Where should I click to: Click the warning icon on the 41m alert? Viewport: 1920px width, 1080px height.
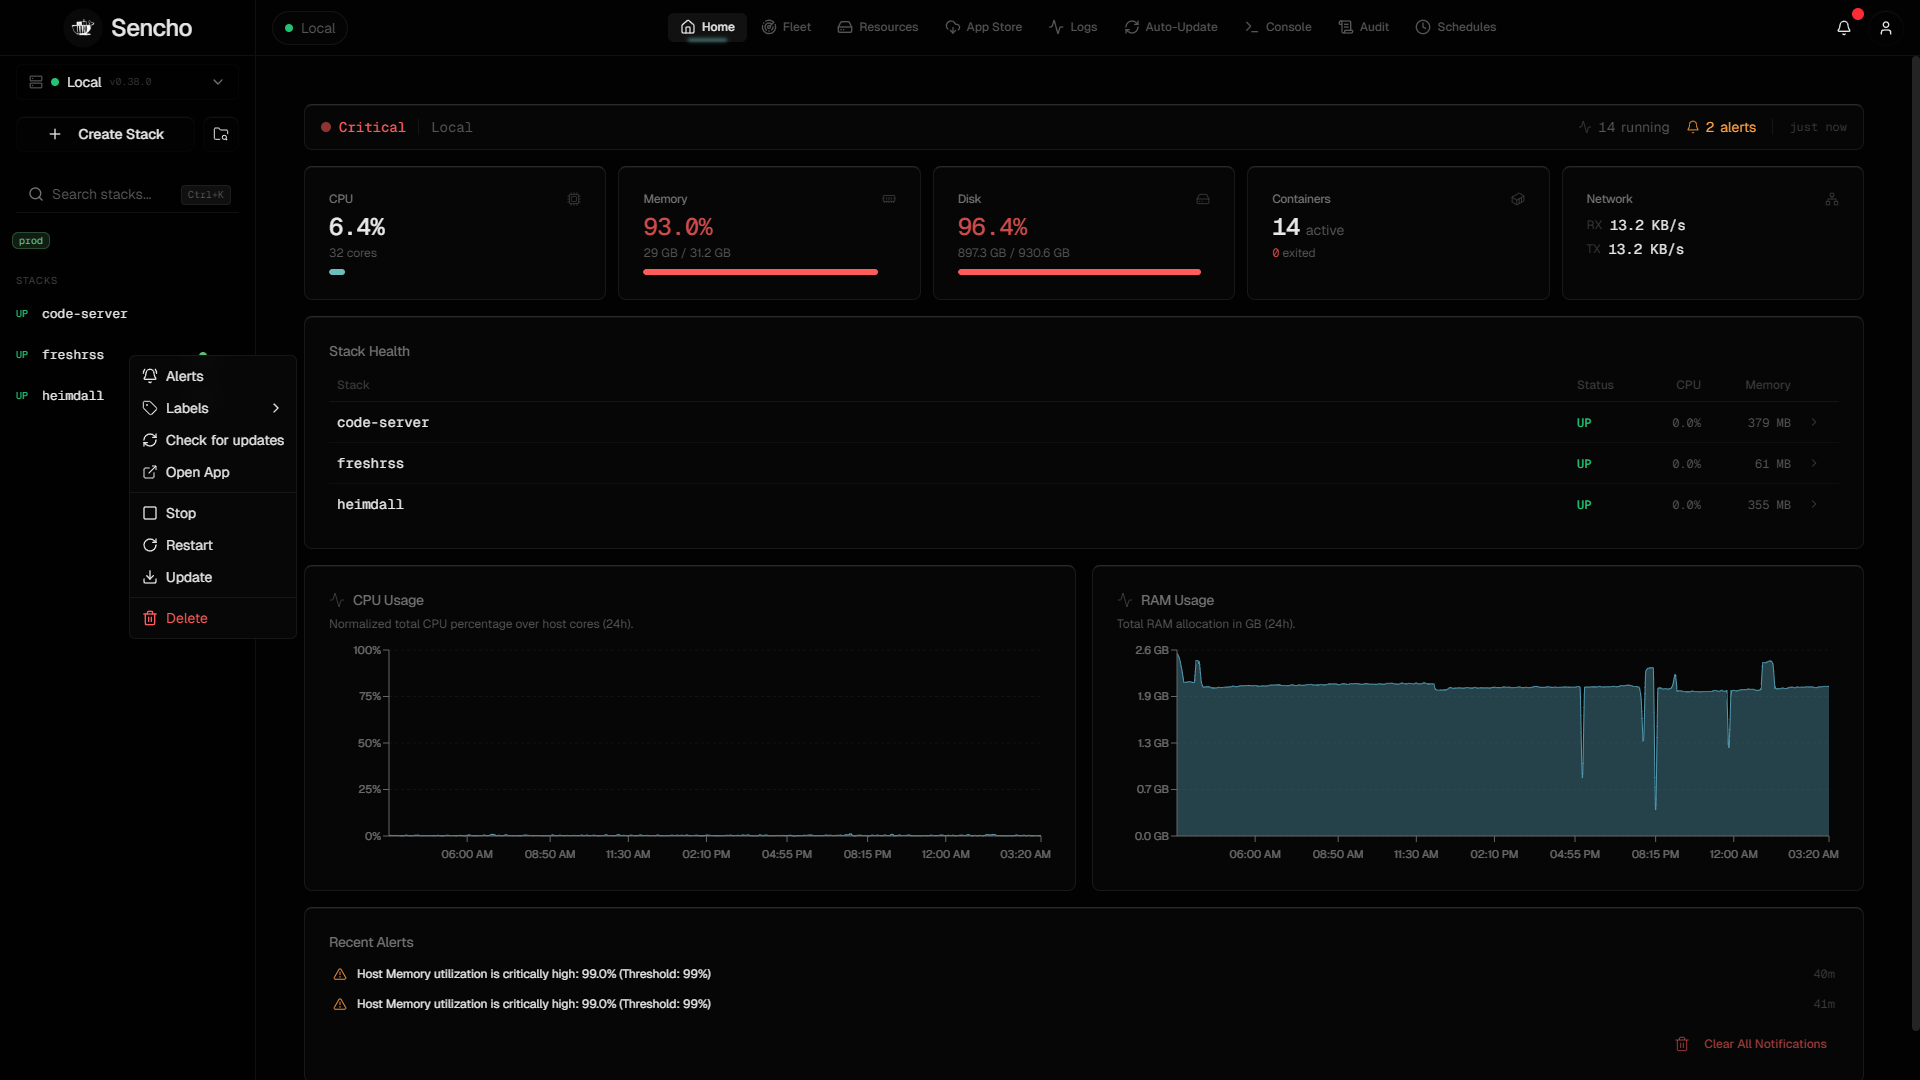coord(340,1004)
